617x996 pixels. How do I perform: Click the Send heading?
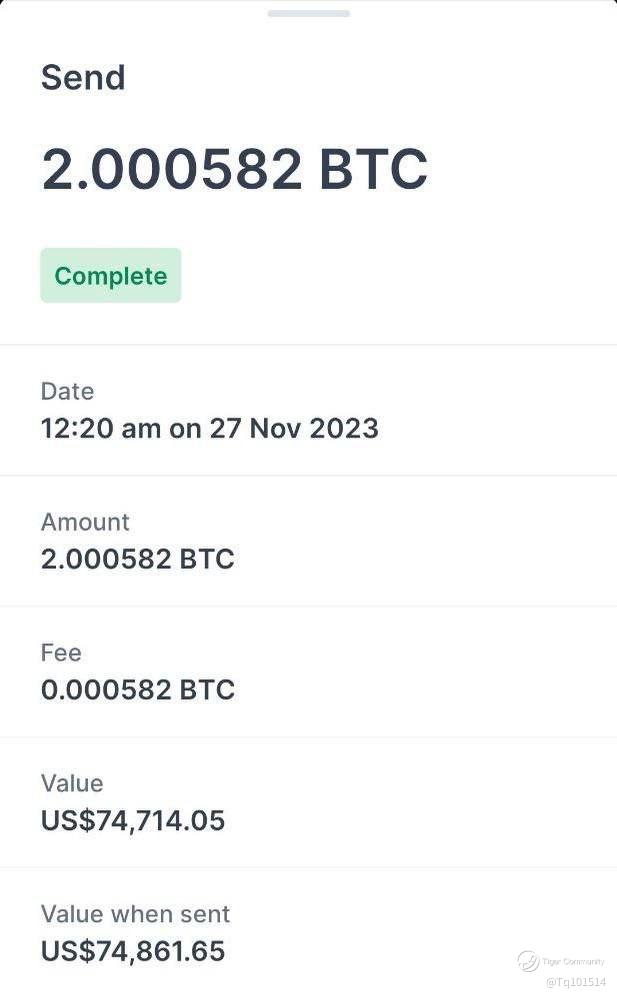pyautogui.click(x=83, y=78)
